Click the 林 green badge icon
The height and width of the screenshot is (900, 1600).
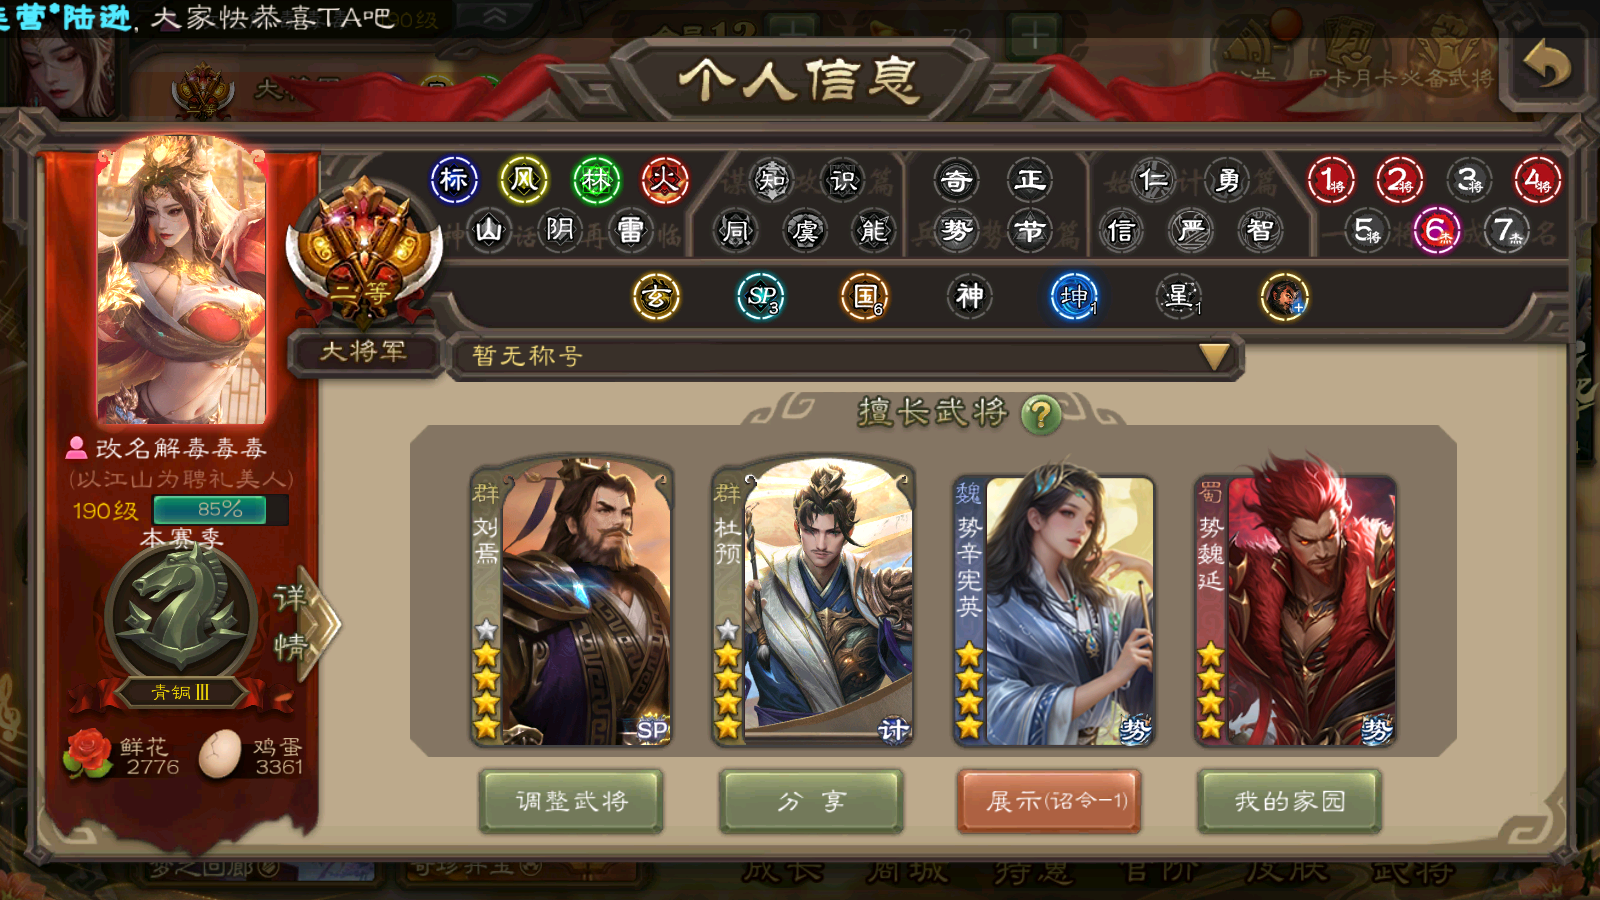[596, 180]
